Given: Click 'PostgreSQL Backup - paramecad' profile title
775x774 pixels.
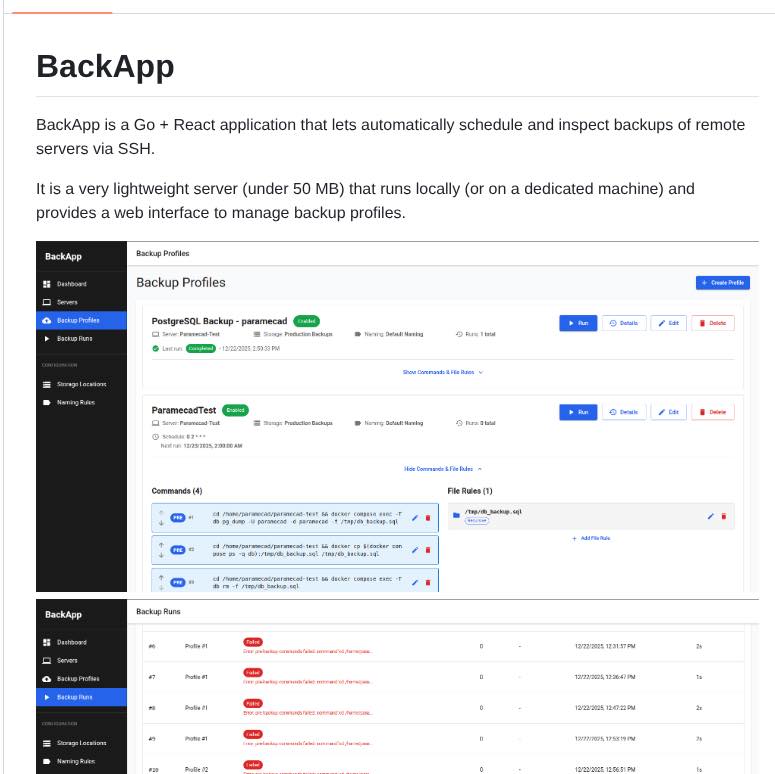Looking at the screenshot, I should point(219,321).
